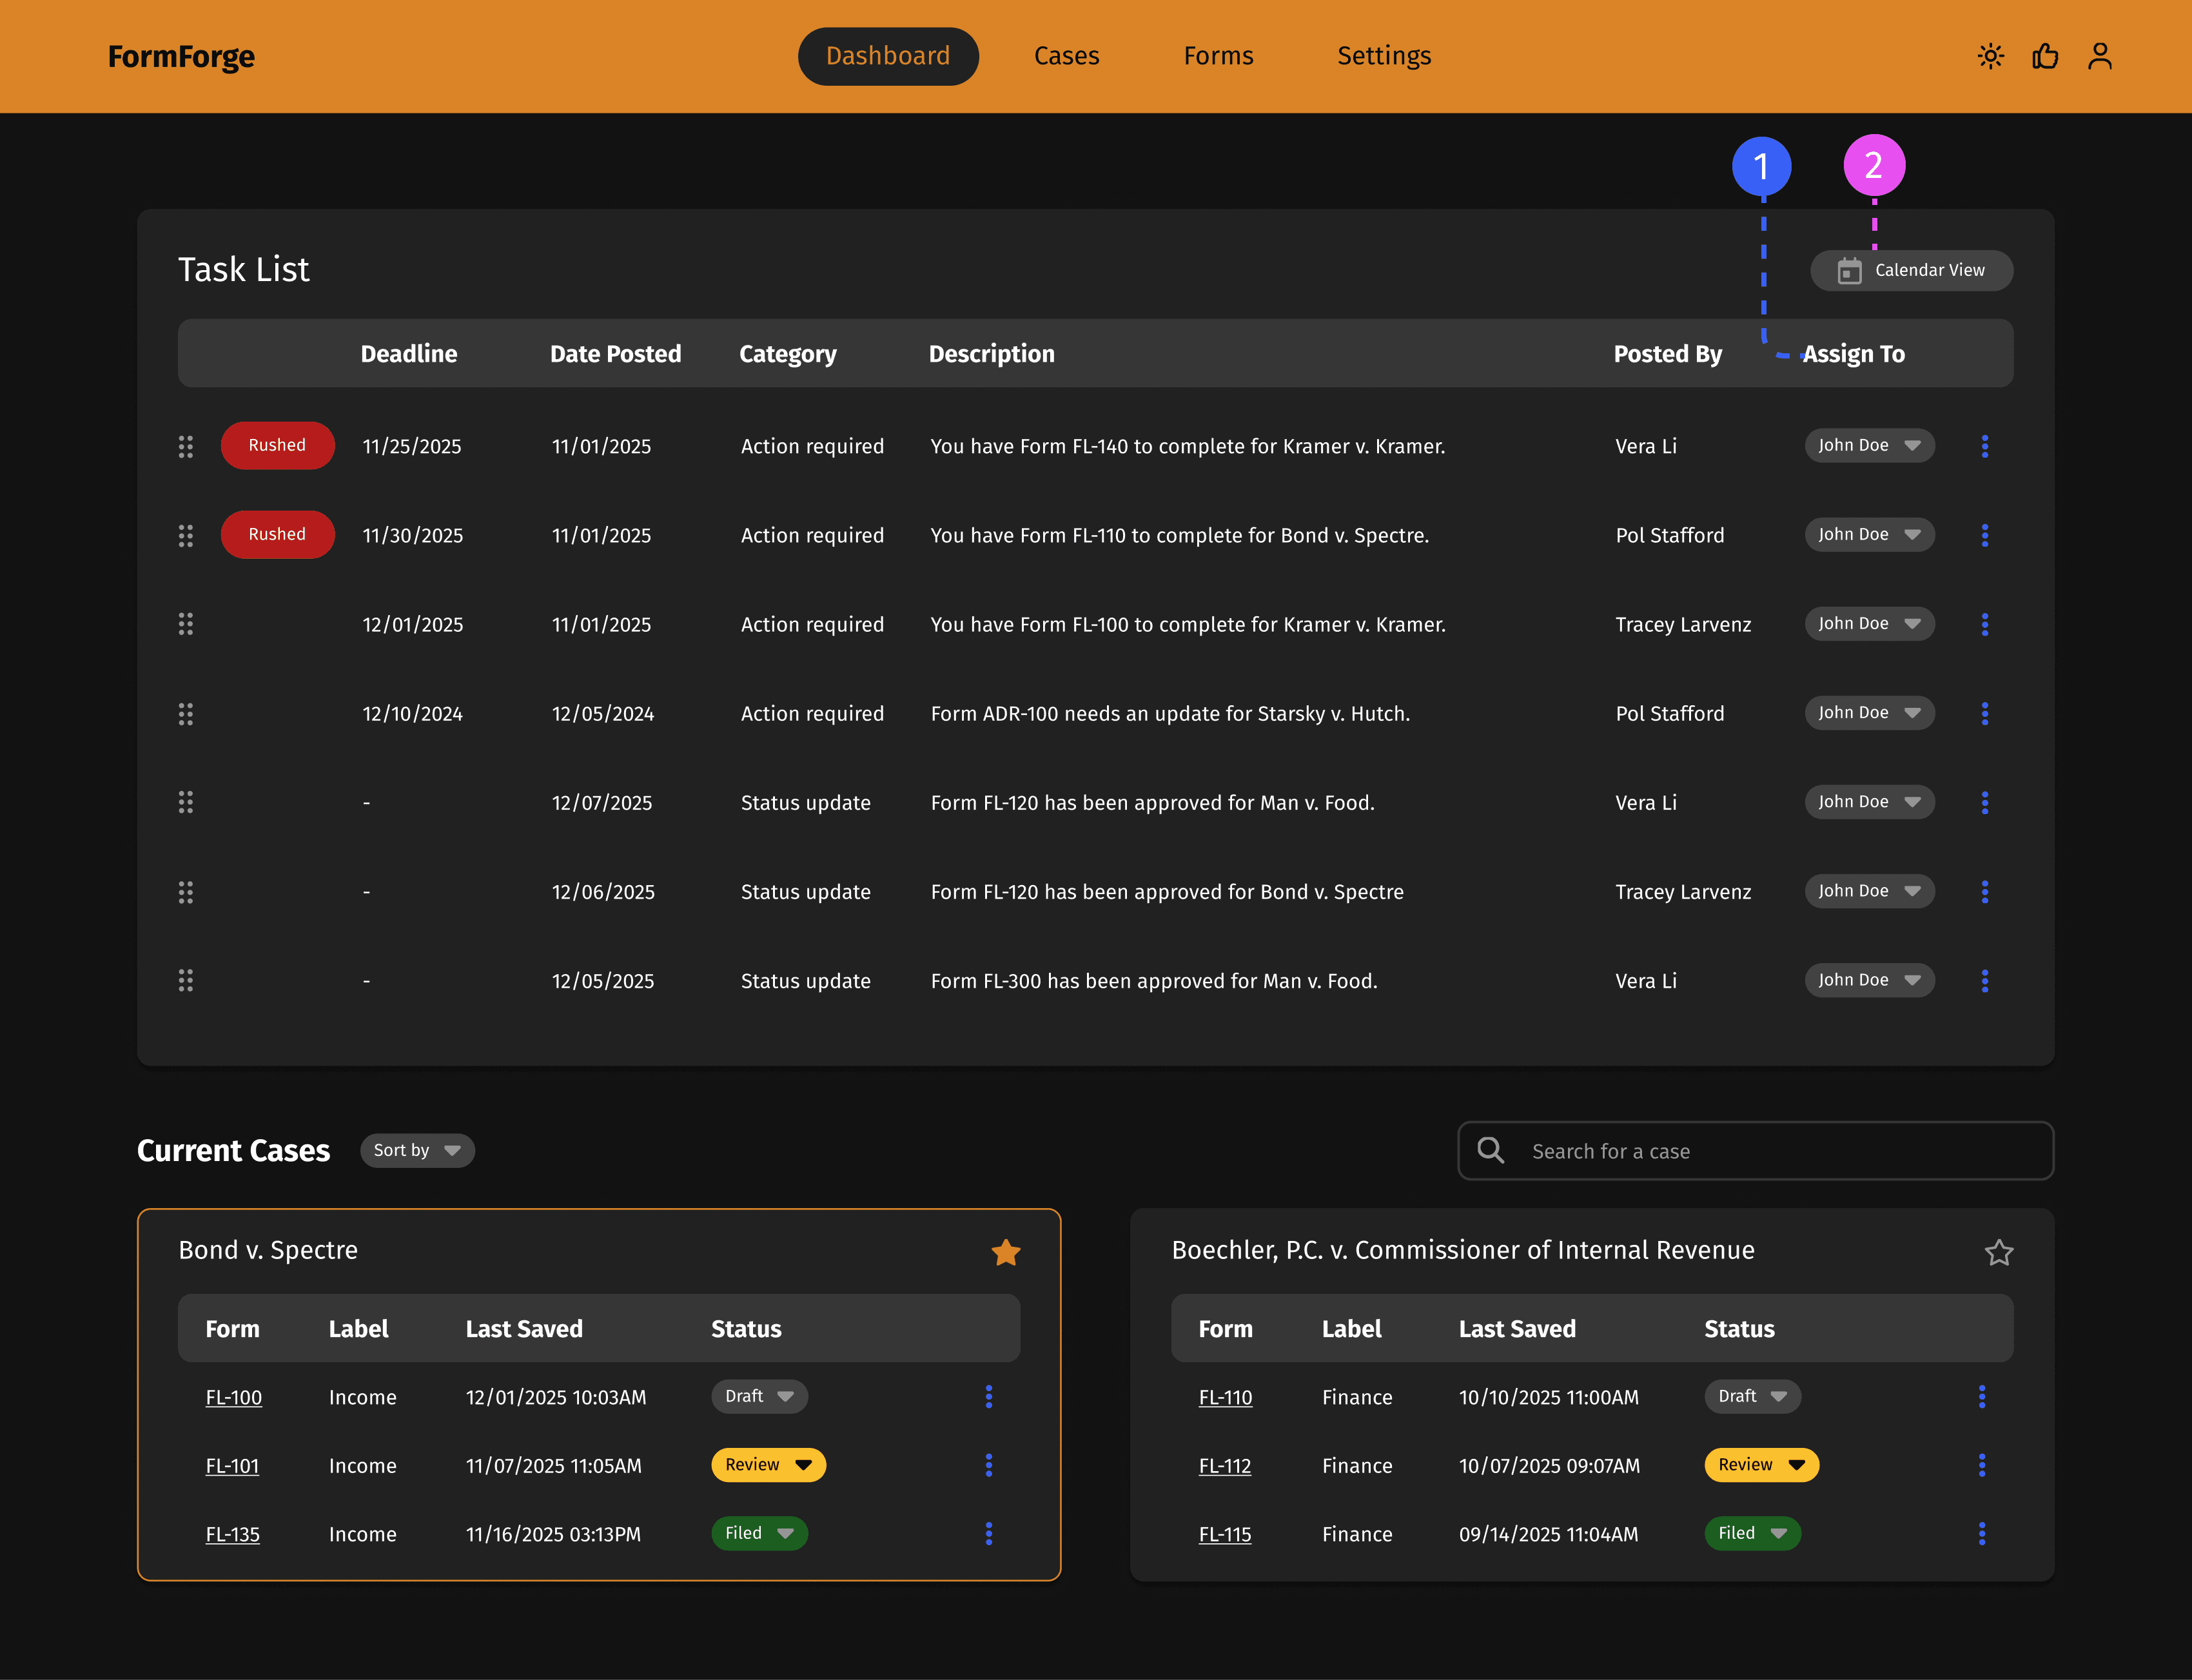Viewport: 2192px width, 1680px height.
Task: Click the thumbs-up feedback icon
Action: pos(2045,56)
